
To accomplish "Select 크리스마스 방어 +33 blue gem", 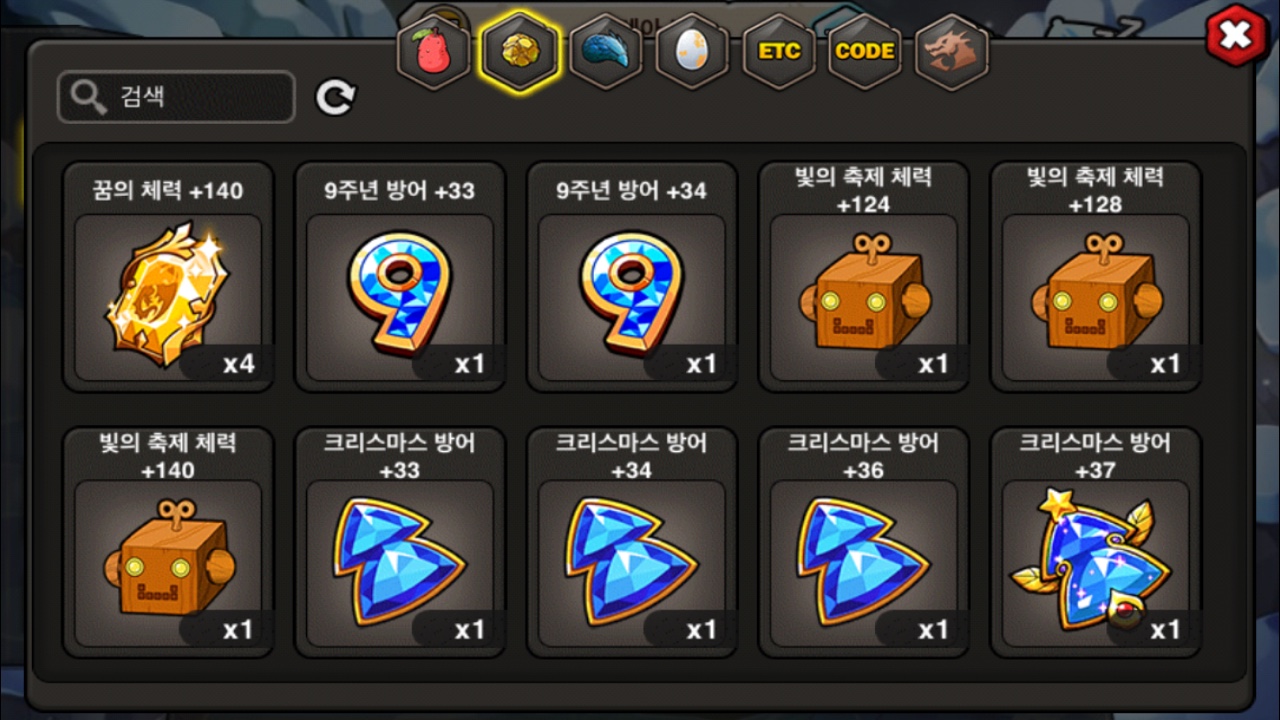I will point(400,542).
